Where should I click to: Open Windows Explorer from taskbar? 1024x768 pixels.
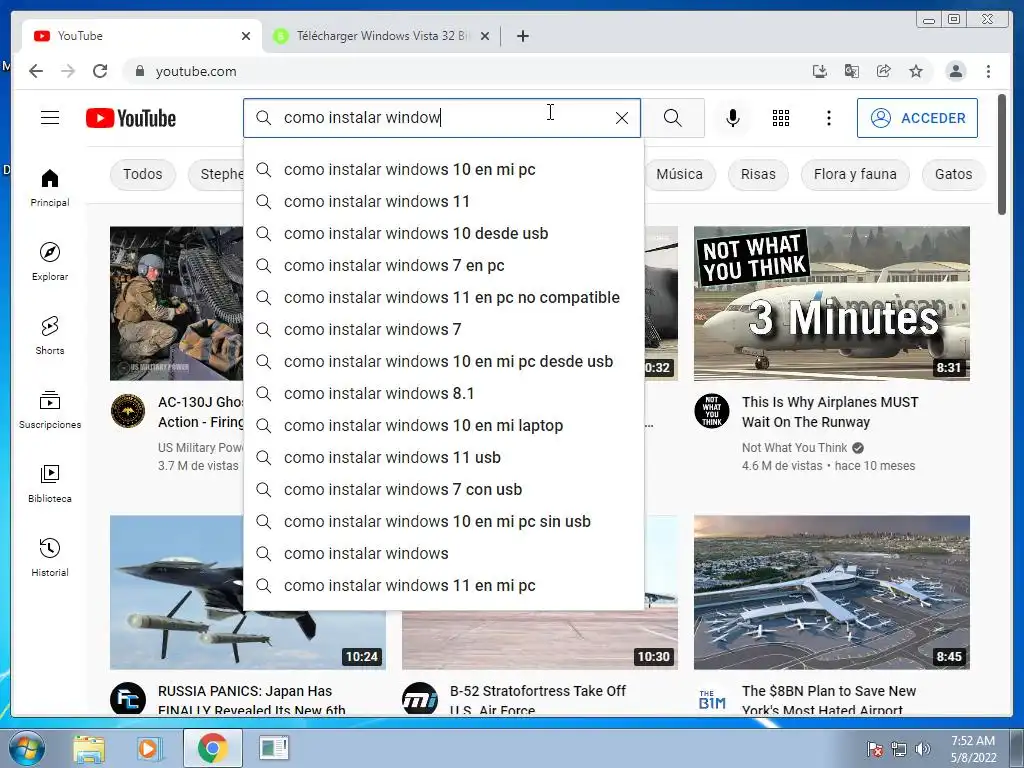tap(89, 748)
